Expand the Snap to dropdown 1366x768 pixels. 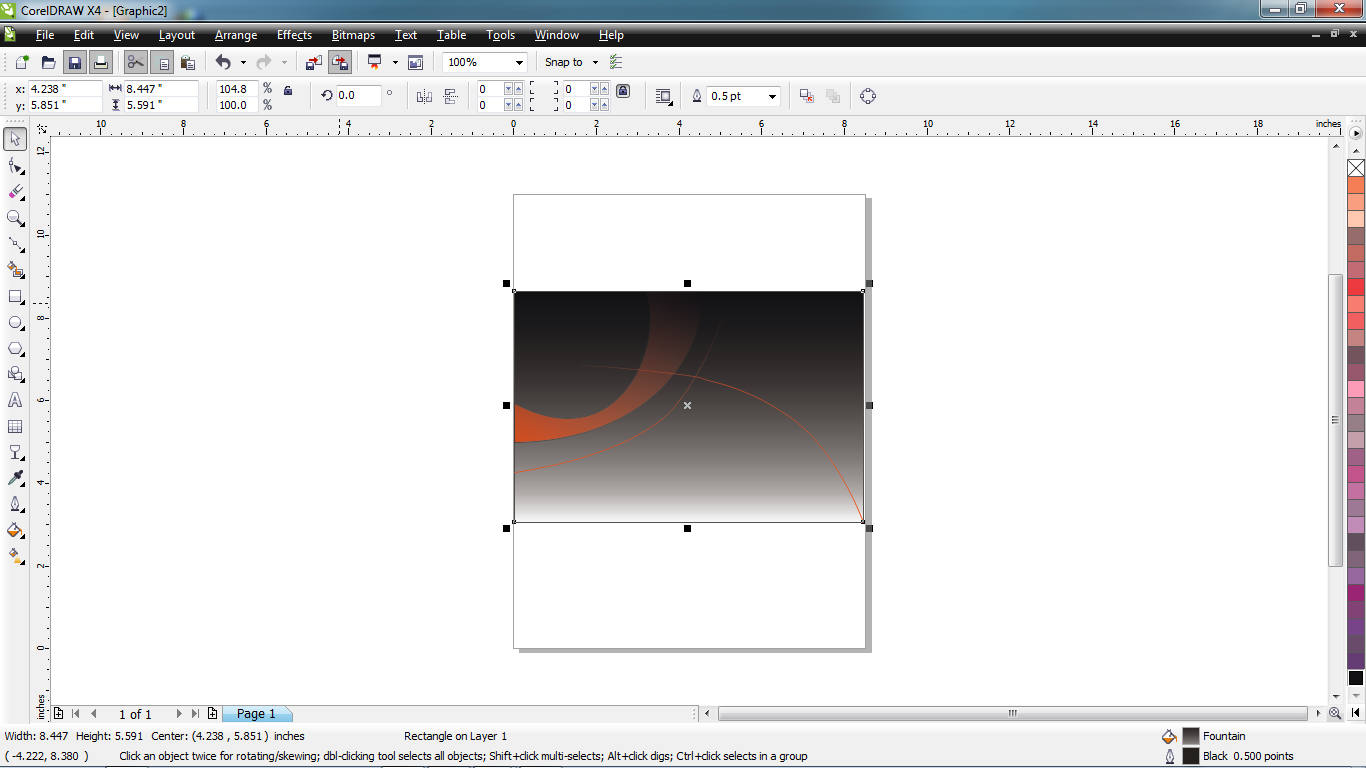click(x=595, y=62)
